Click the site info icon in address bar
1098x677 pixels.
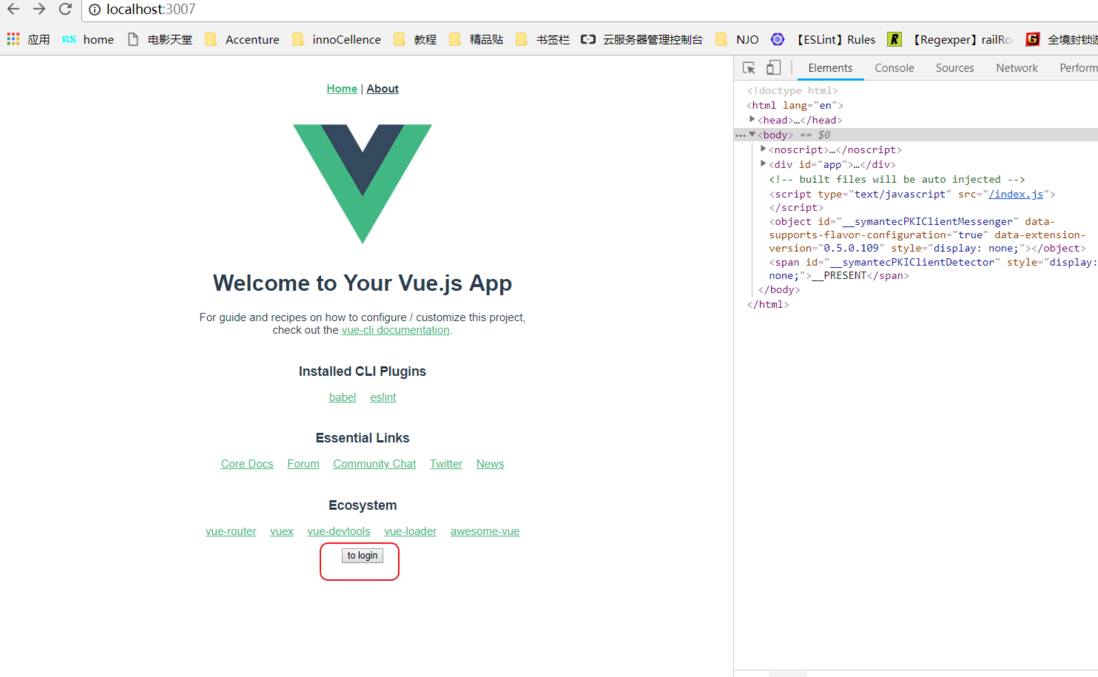[x=95, y=10]
